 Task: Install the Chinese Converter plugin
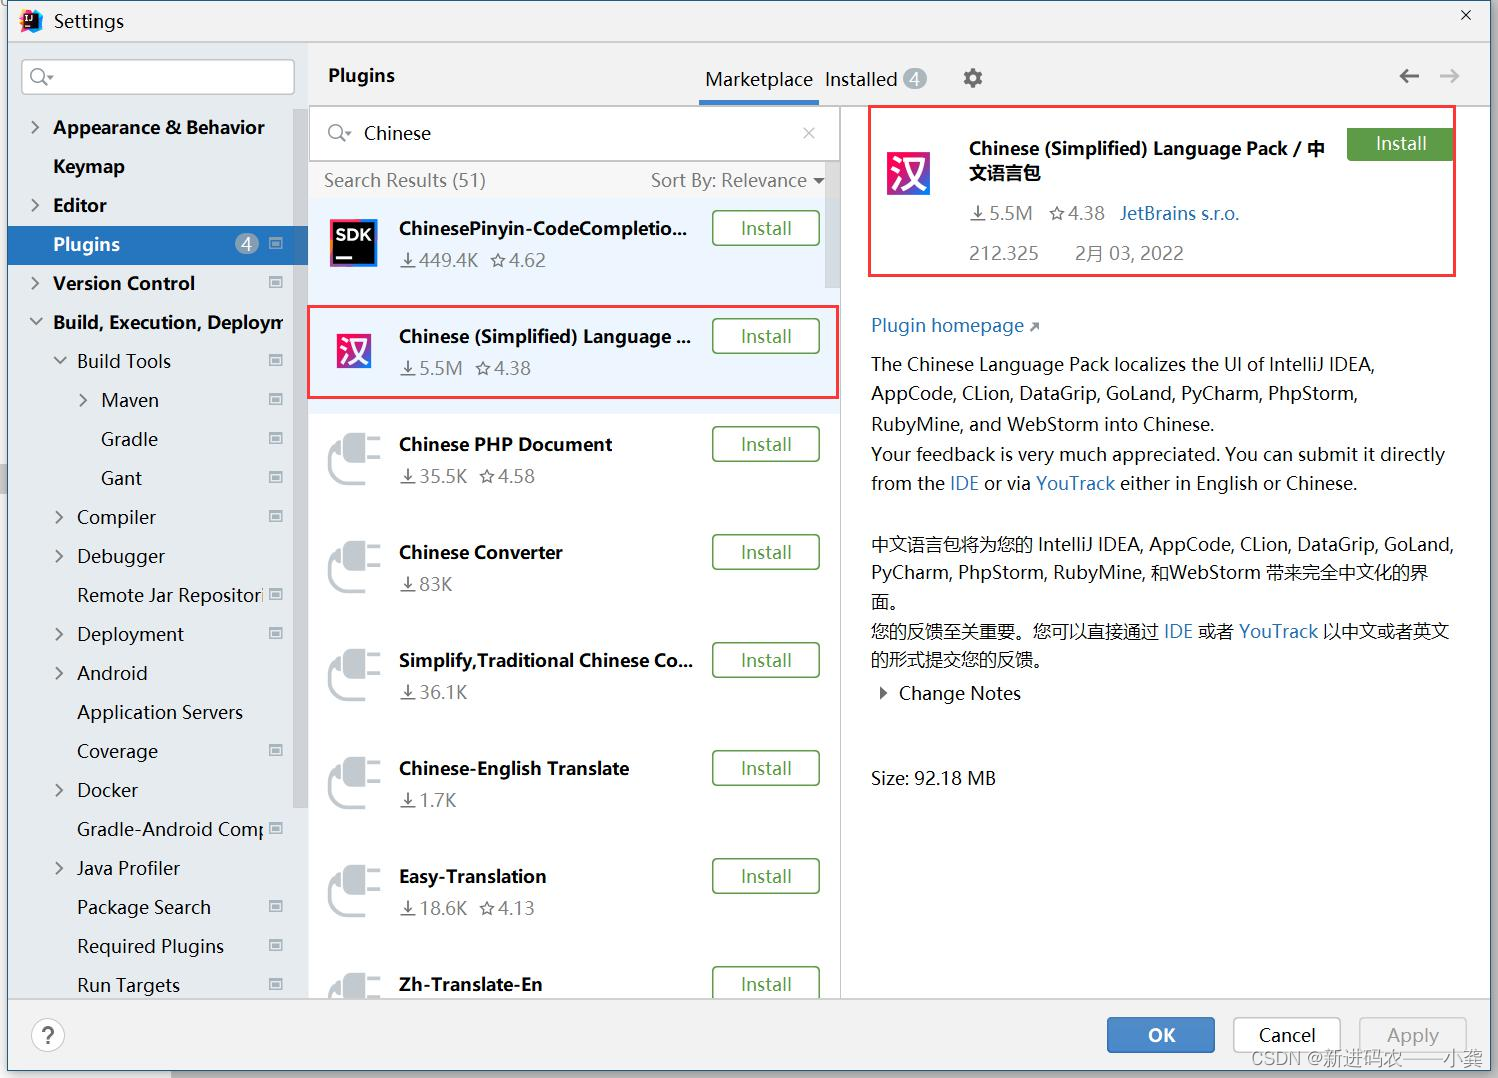(766, 552)
